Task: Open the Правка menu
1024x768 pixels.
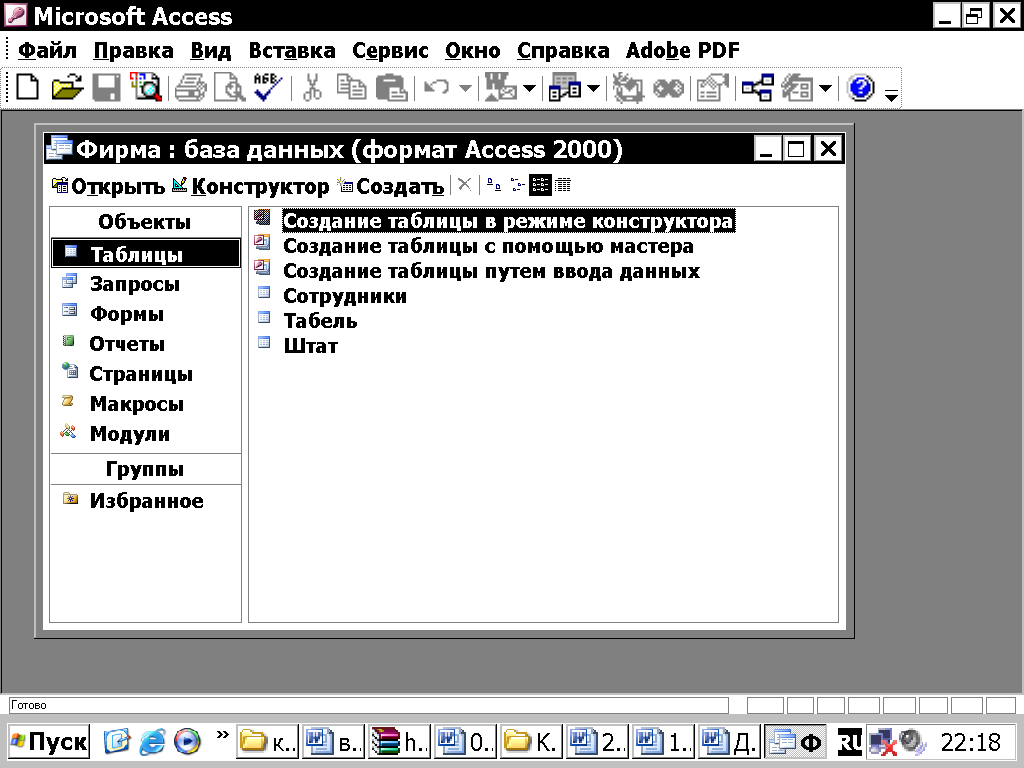Action: pyautogui.click(x=133, y=50)
